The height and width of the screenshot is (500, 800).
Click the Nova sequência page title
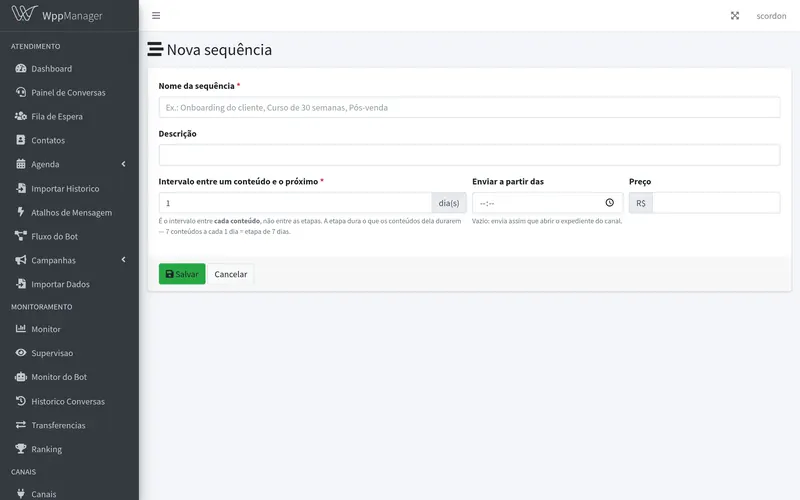tap(219, 49)
